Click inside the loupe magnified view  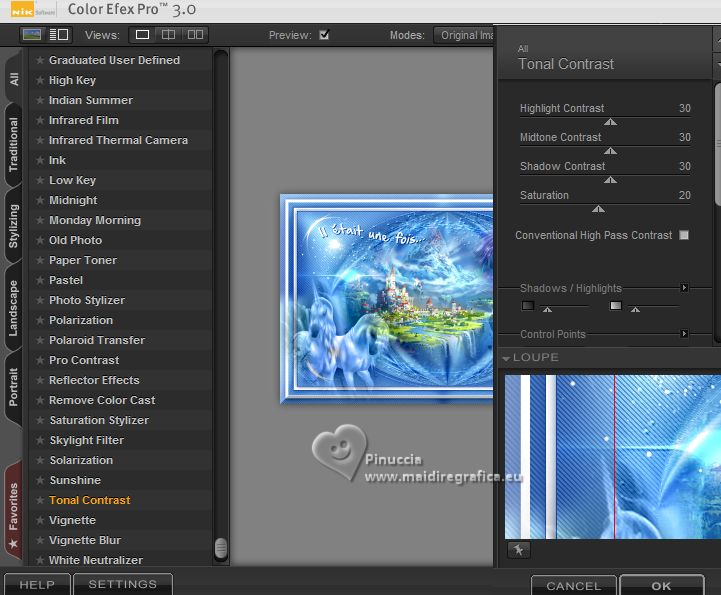tap(612, 457)
